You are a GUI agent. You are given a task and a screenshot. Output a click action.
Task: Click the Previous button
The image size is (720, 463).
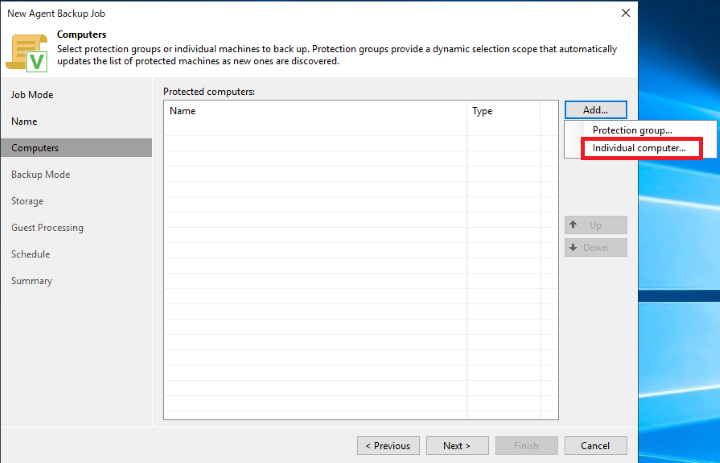point(387,445)
